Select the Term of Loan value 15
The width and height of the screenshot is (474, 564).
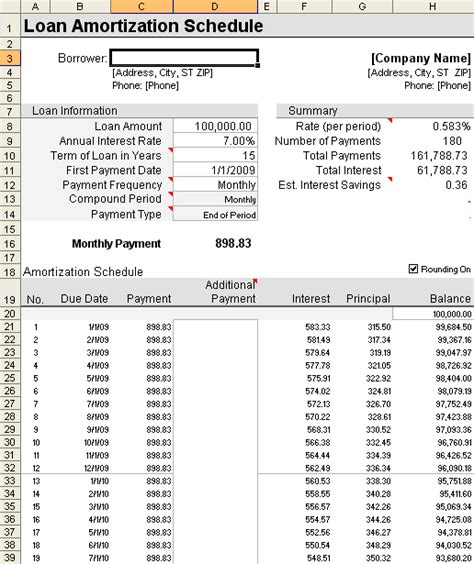[215, 155]
